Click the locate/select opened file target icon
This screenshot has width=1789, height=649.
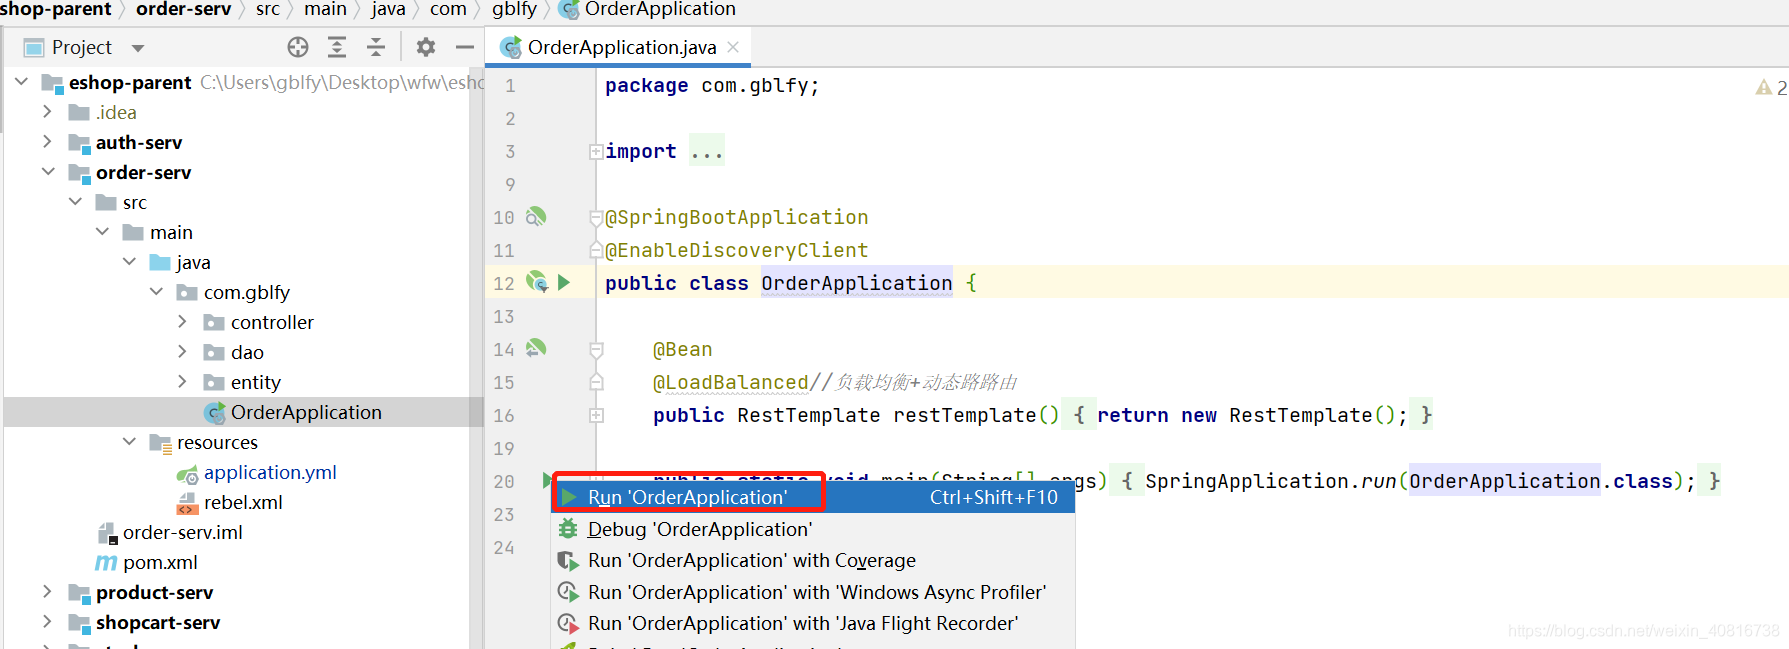pyautogui.click(x=298, y=47)
